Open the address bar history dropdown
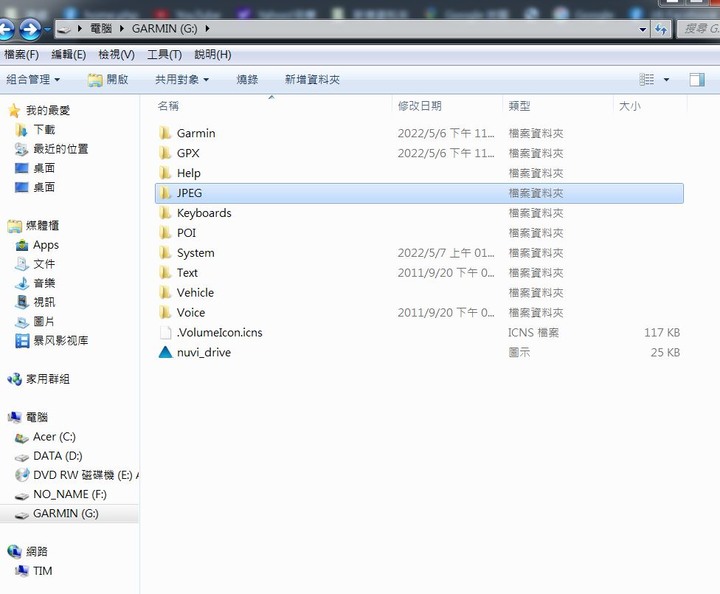This screenshot has height=594, width=720. (642, 29)
